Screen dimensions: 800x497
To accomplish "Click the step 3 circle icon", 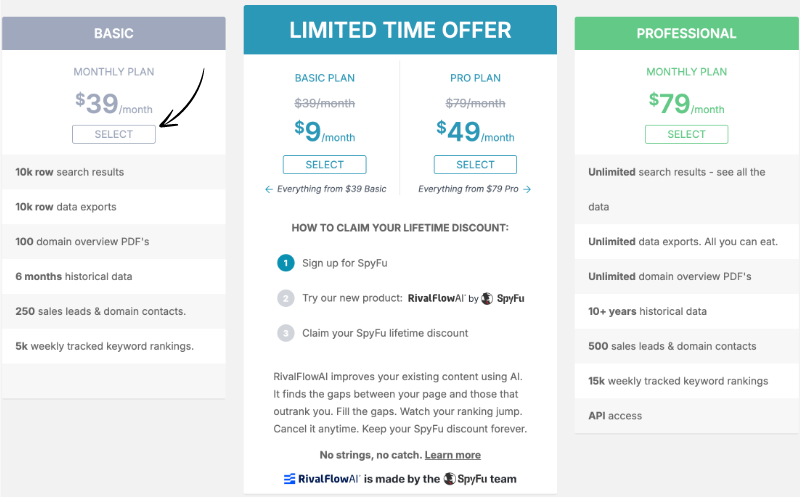I will 286,333.
